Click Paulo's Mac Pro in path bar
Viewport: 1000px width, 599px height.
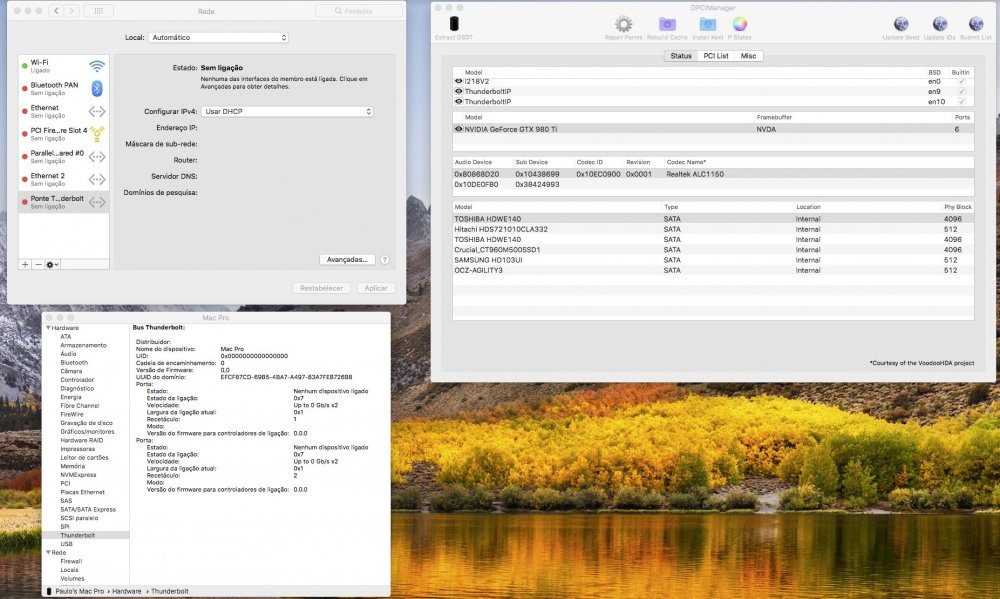[x=79, y=591]
